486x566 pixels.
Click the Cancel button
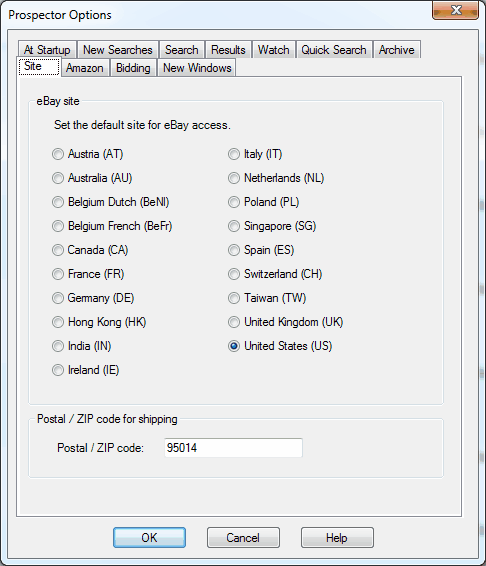(x=243, y=538)
